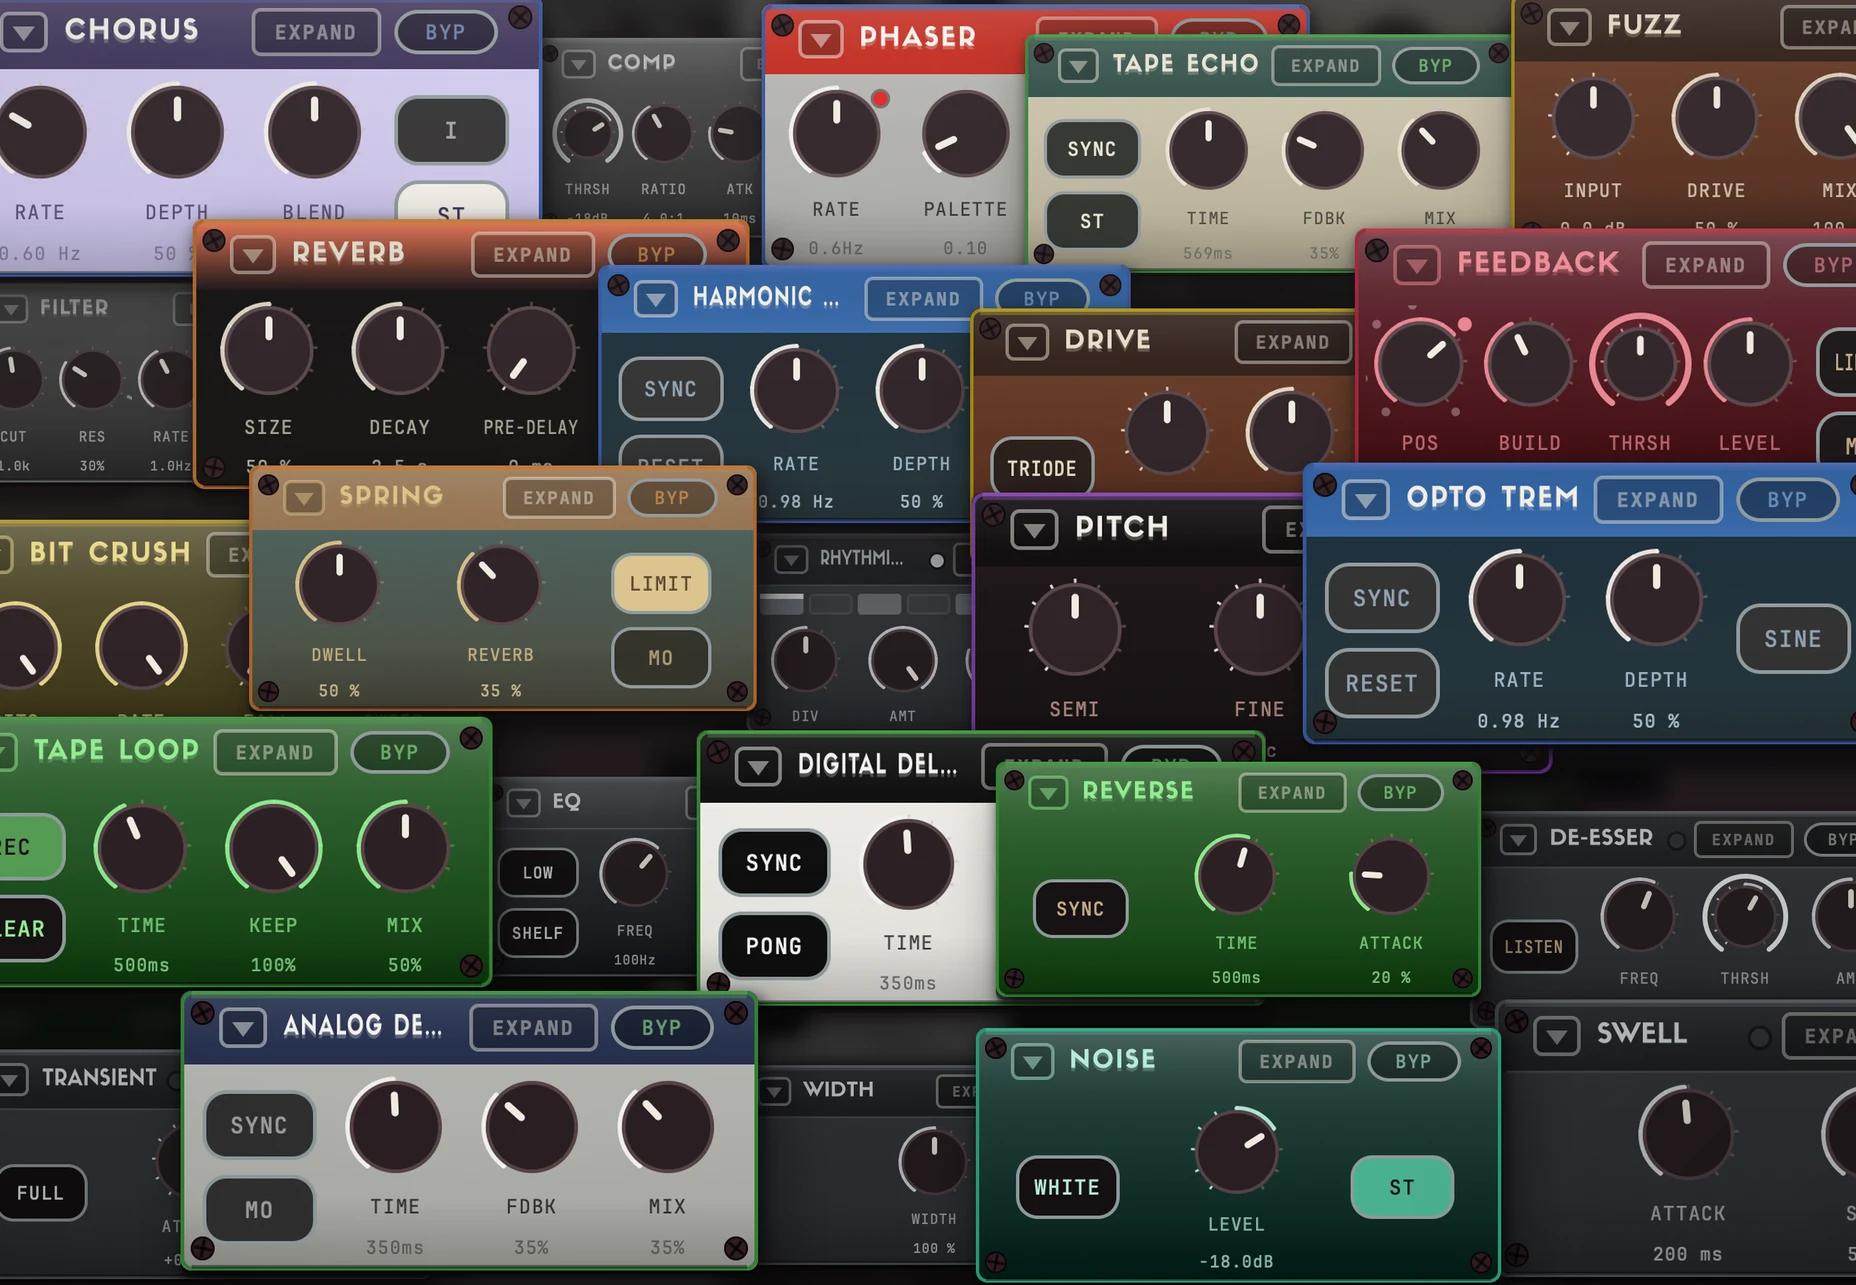Screen dimensions: 1856x1285
Task: Open the Tape Echo dropdown arrow
Action: point(1078,67)
